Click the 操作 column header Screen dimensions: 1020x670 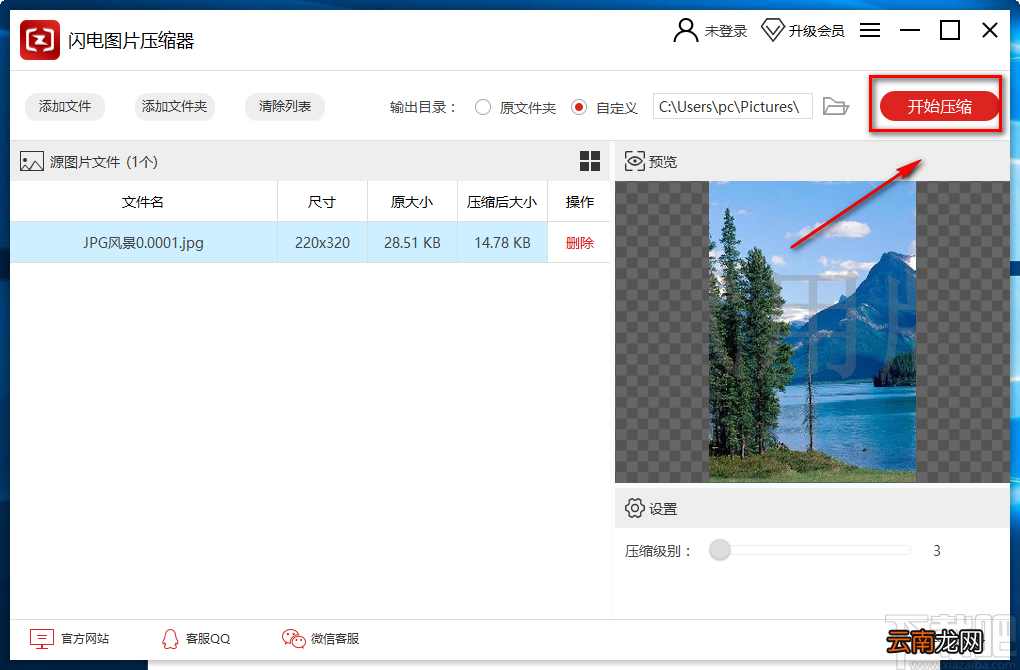[x=580, y=202]
